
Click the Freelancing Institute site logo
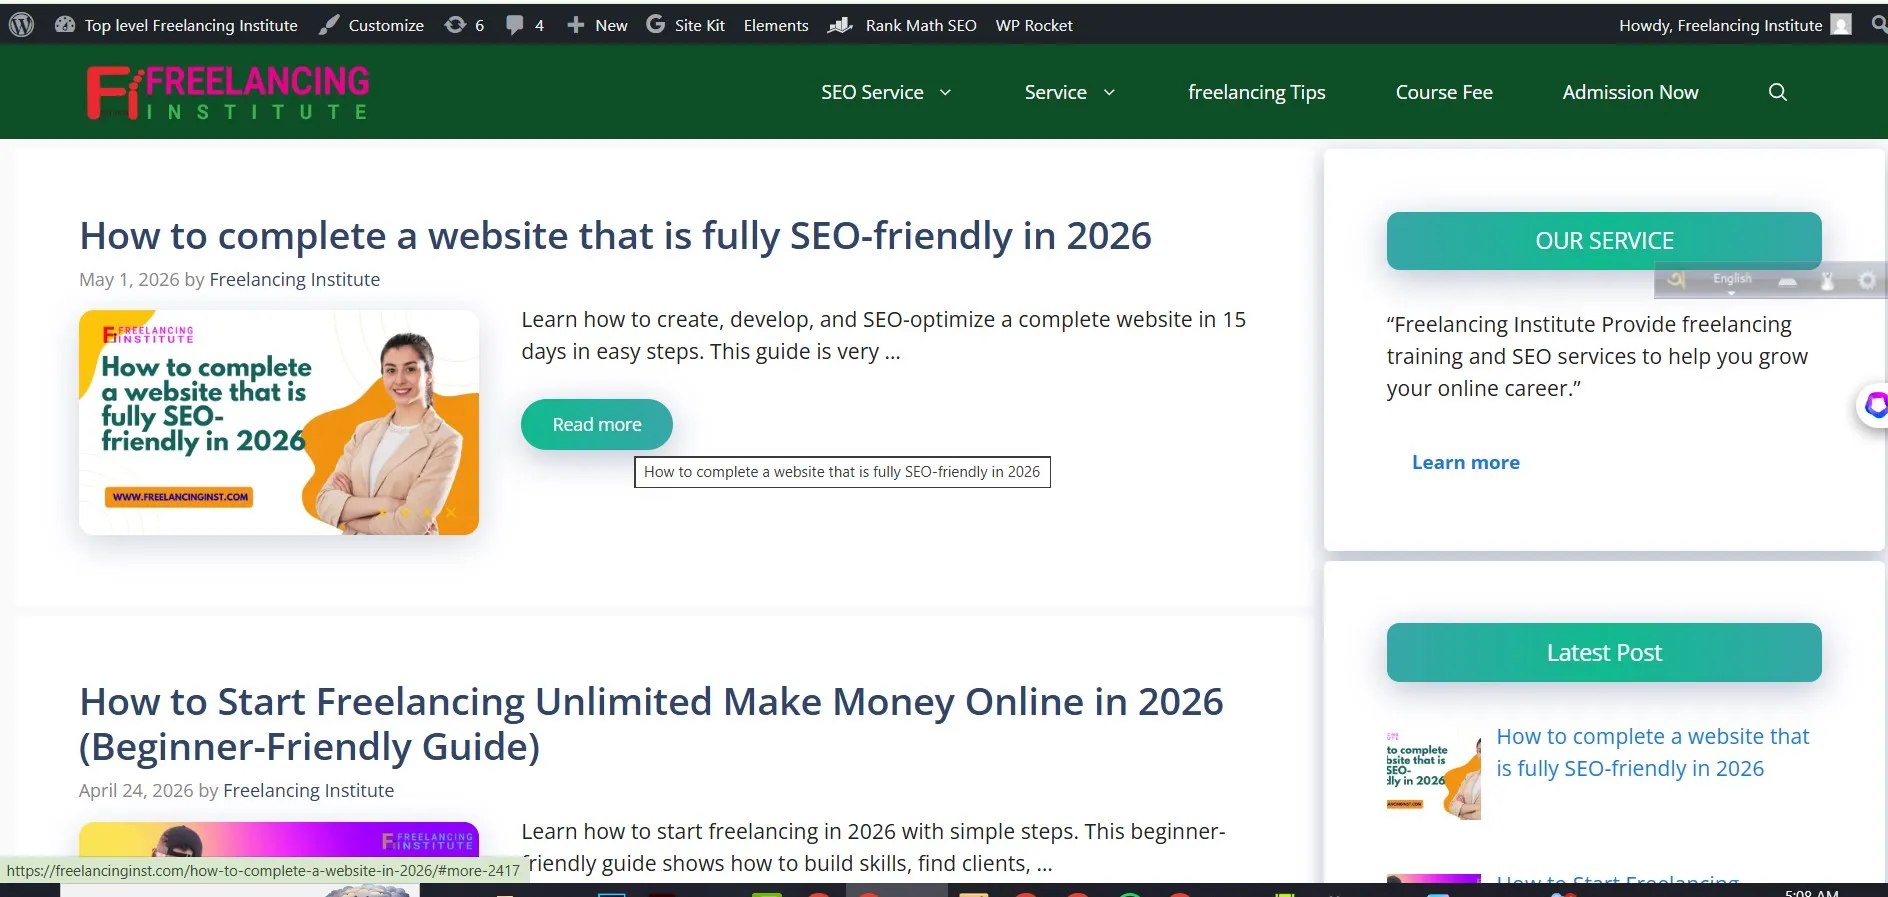pos(228,92)
